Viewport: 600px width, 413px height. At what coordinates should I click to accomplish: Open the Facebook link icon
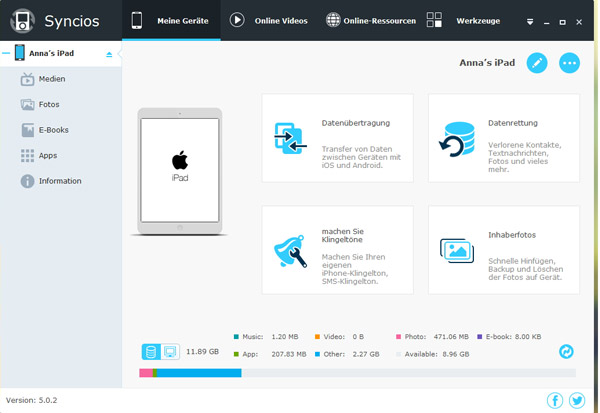pyautogui.click(x=555, y=400)
